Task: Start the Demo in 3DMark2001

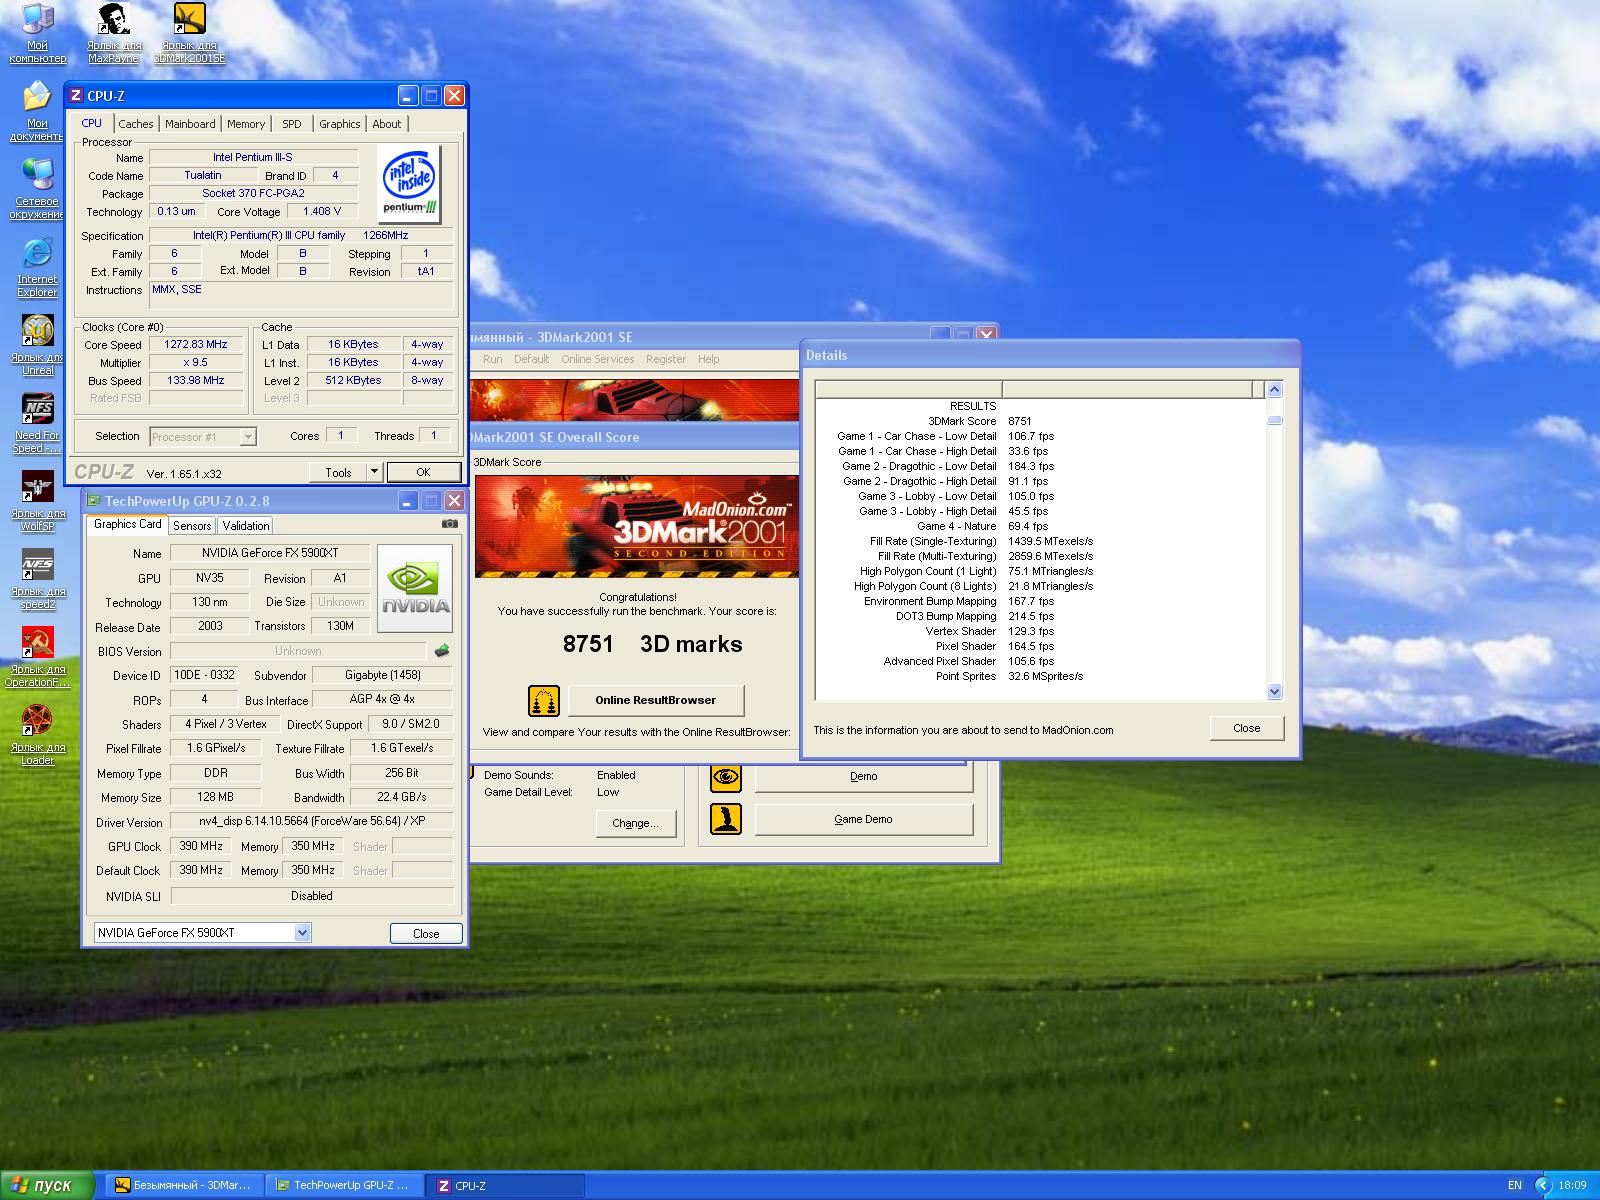Action: [x=864, y=776]
